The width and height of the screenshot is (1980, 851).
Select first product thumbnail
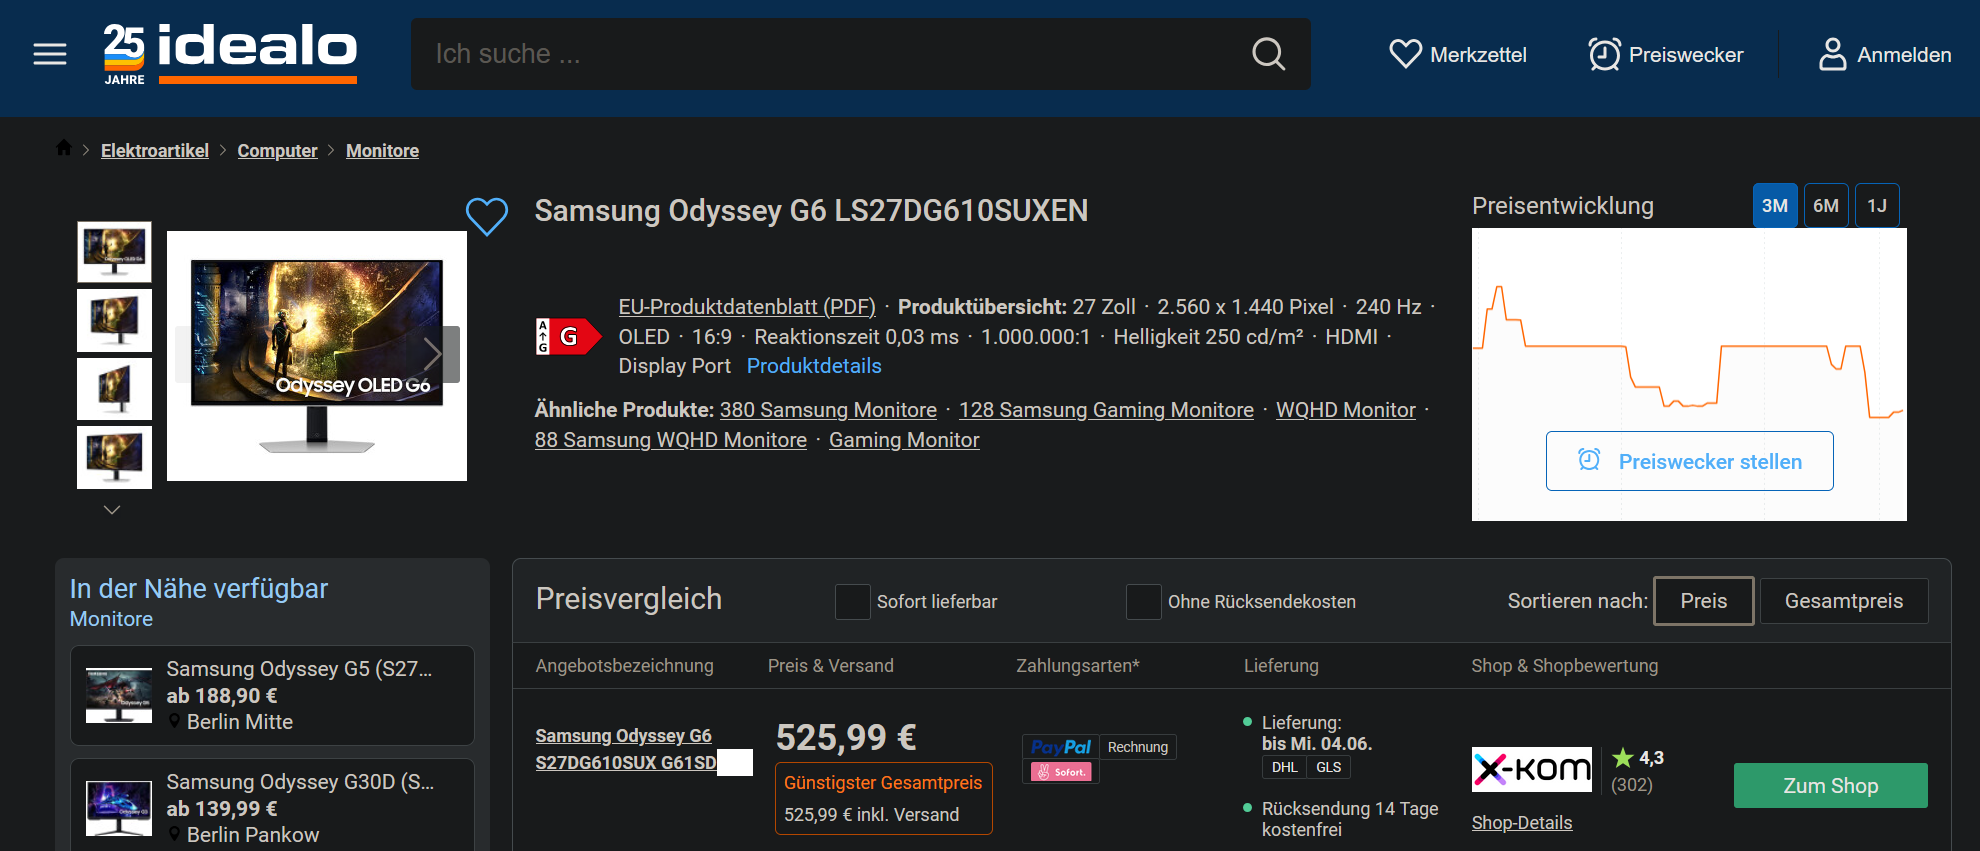tap(114, 252)
